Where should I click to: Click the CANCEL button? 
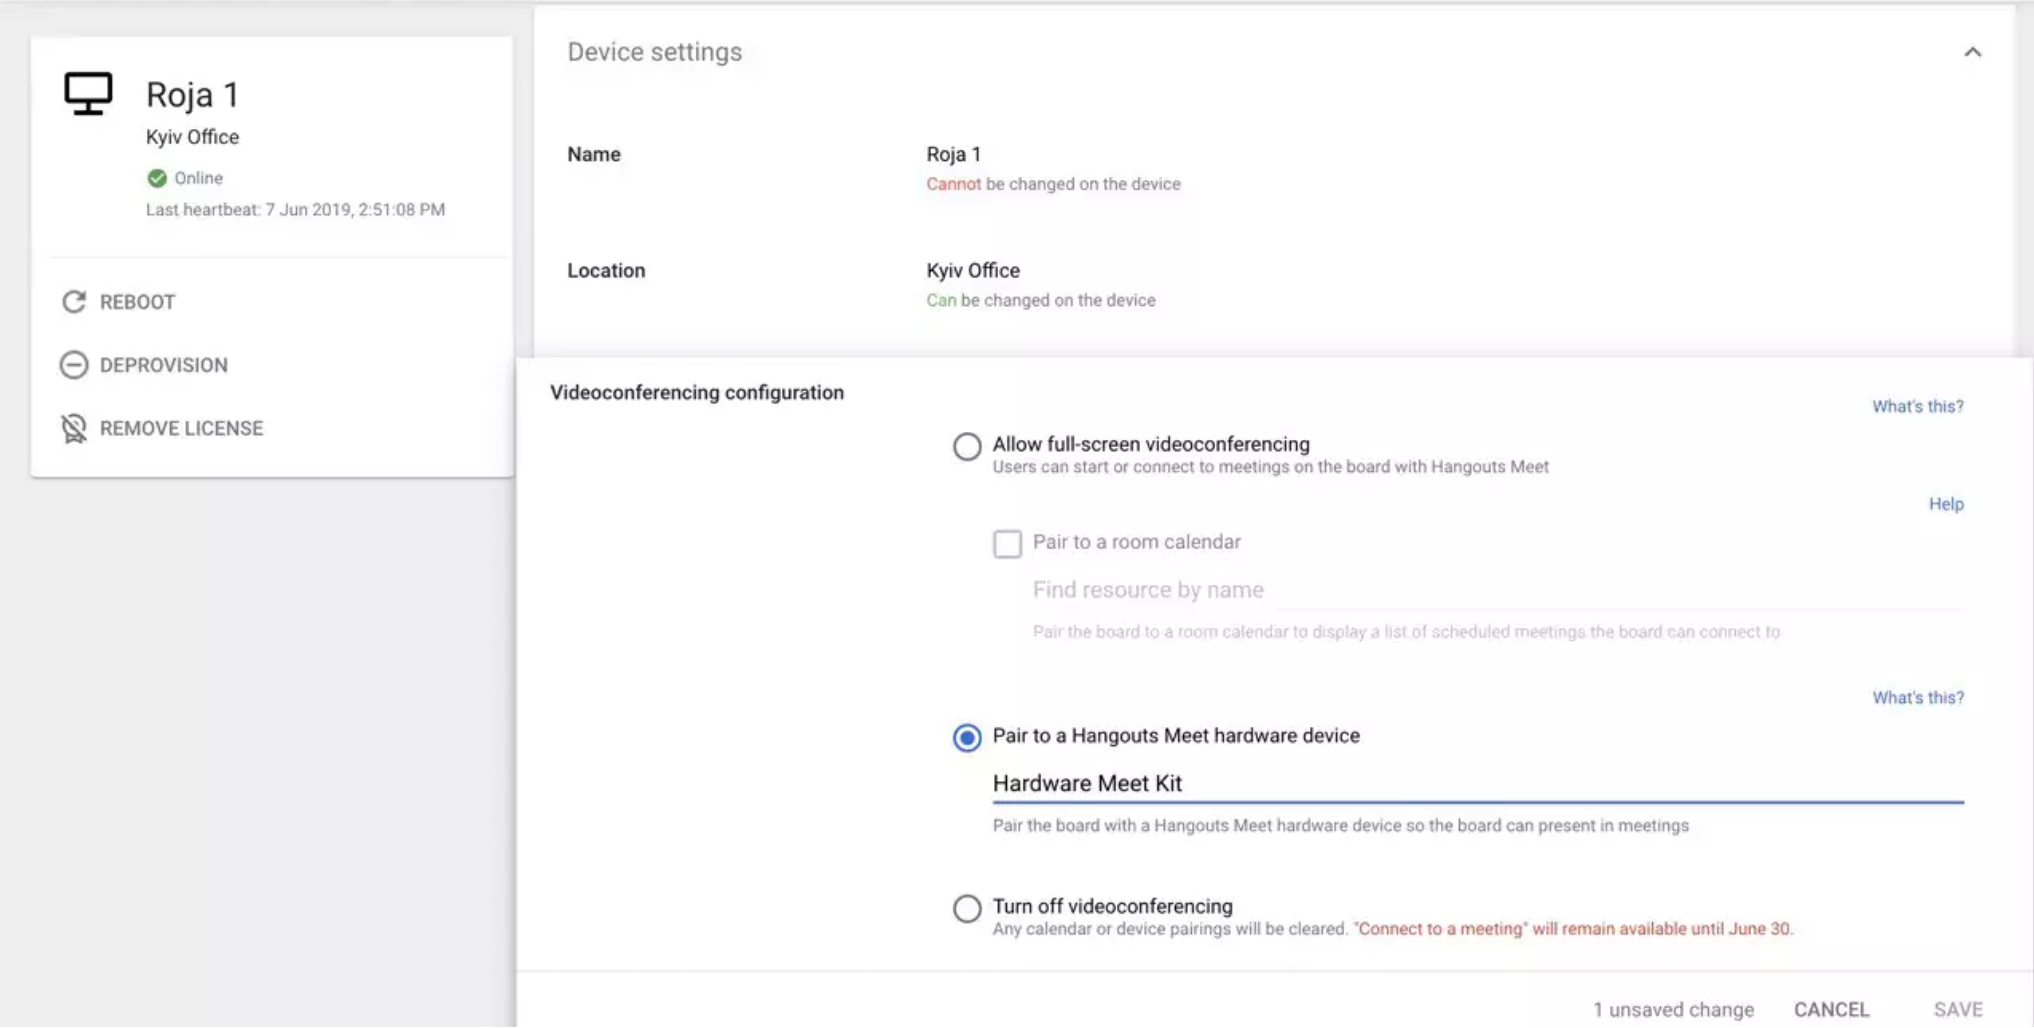(x=1831, y=1009)
